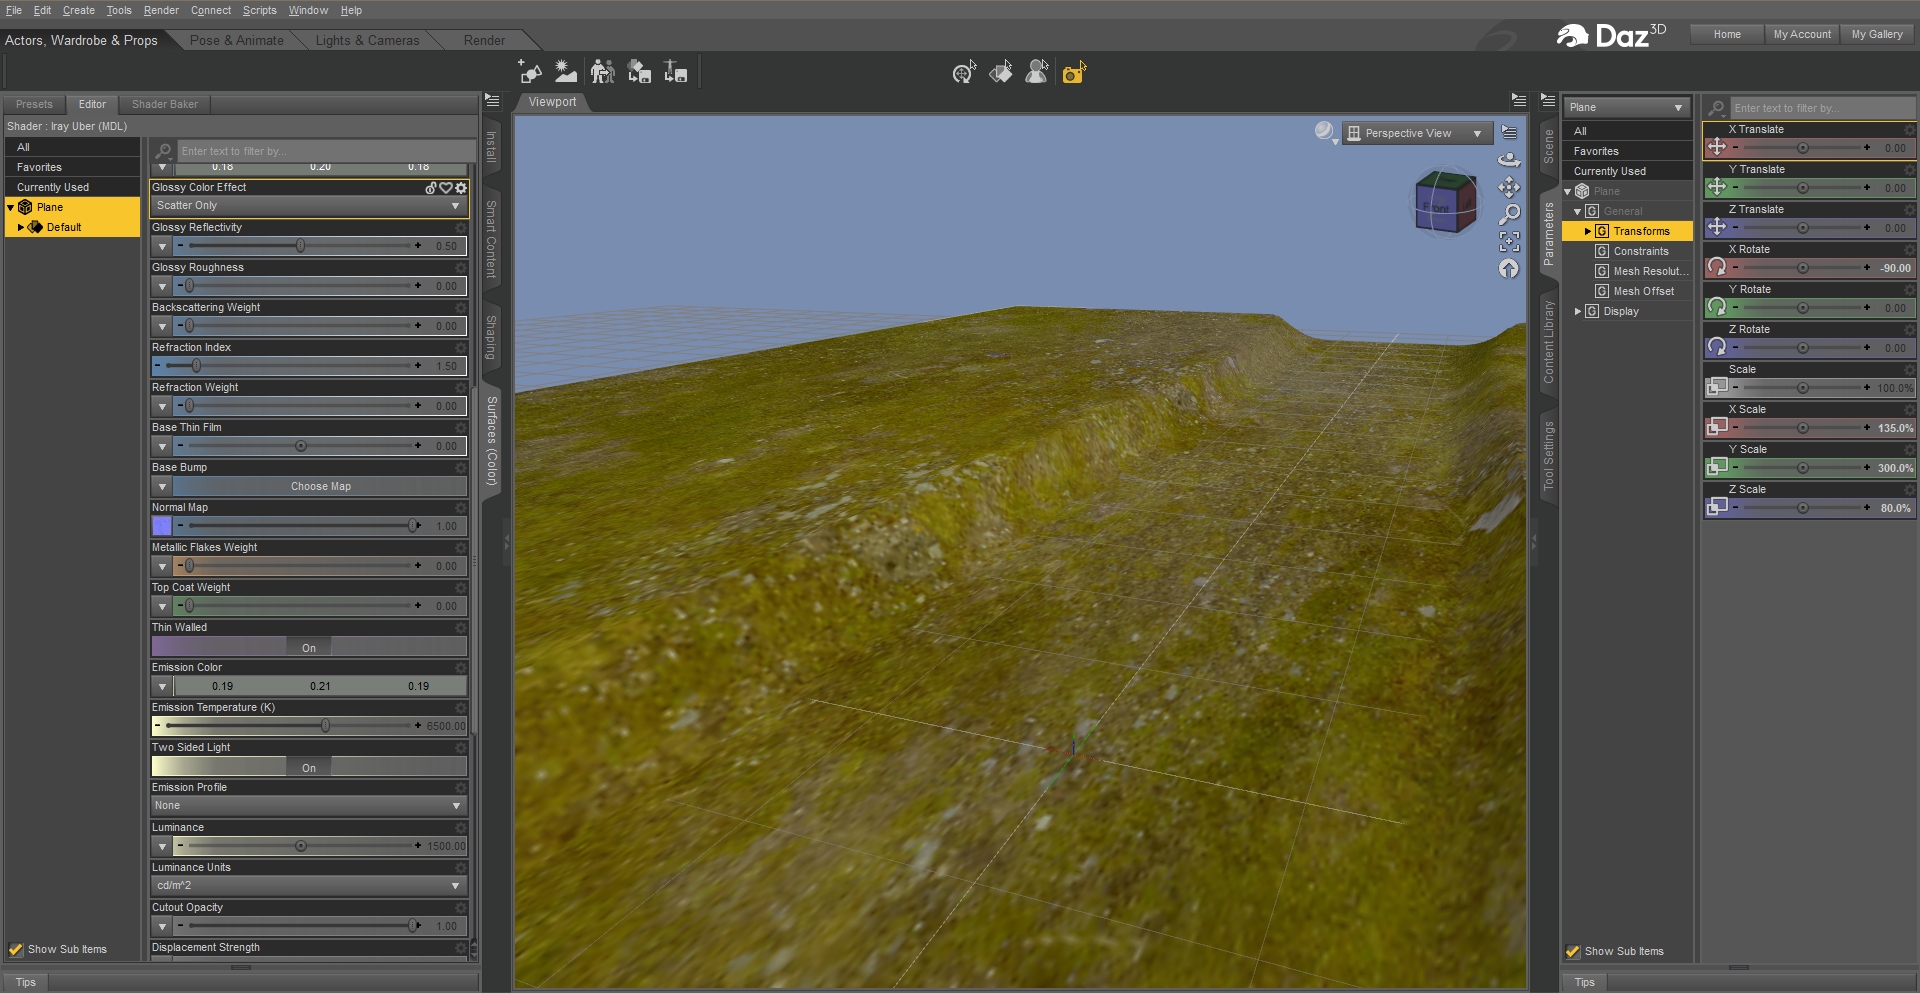Open the Surfaces pane options menu icon
The height and width of the screenshot is (993, 1920).
tap(492, 100)
